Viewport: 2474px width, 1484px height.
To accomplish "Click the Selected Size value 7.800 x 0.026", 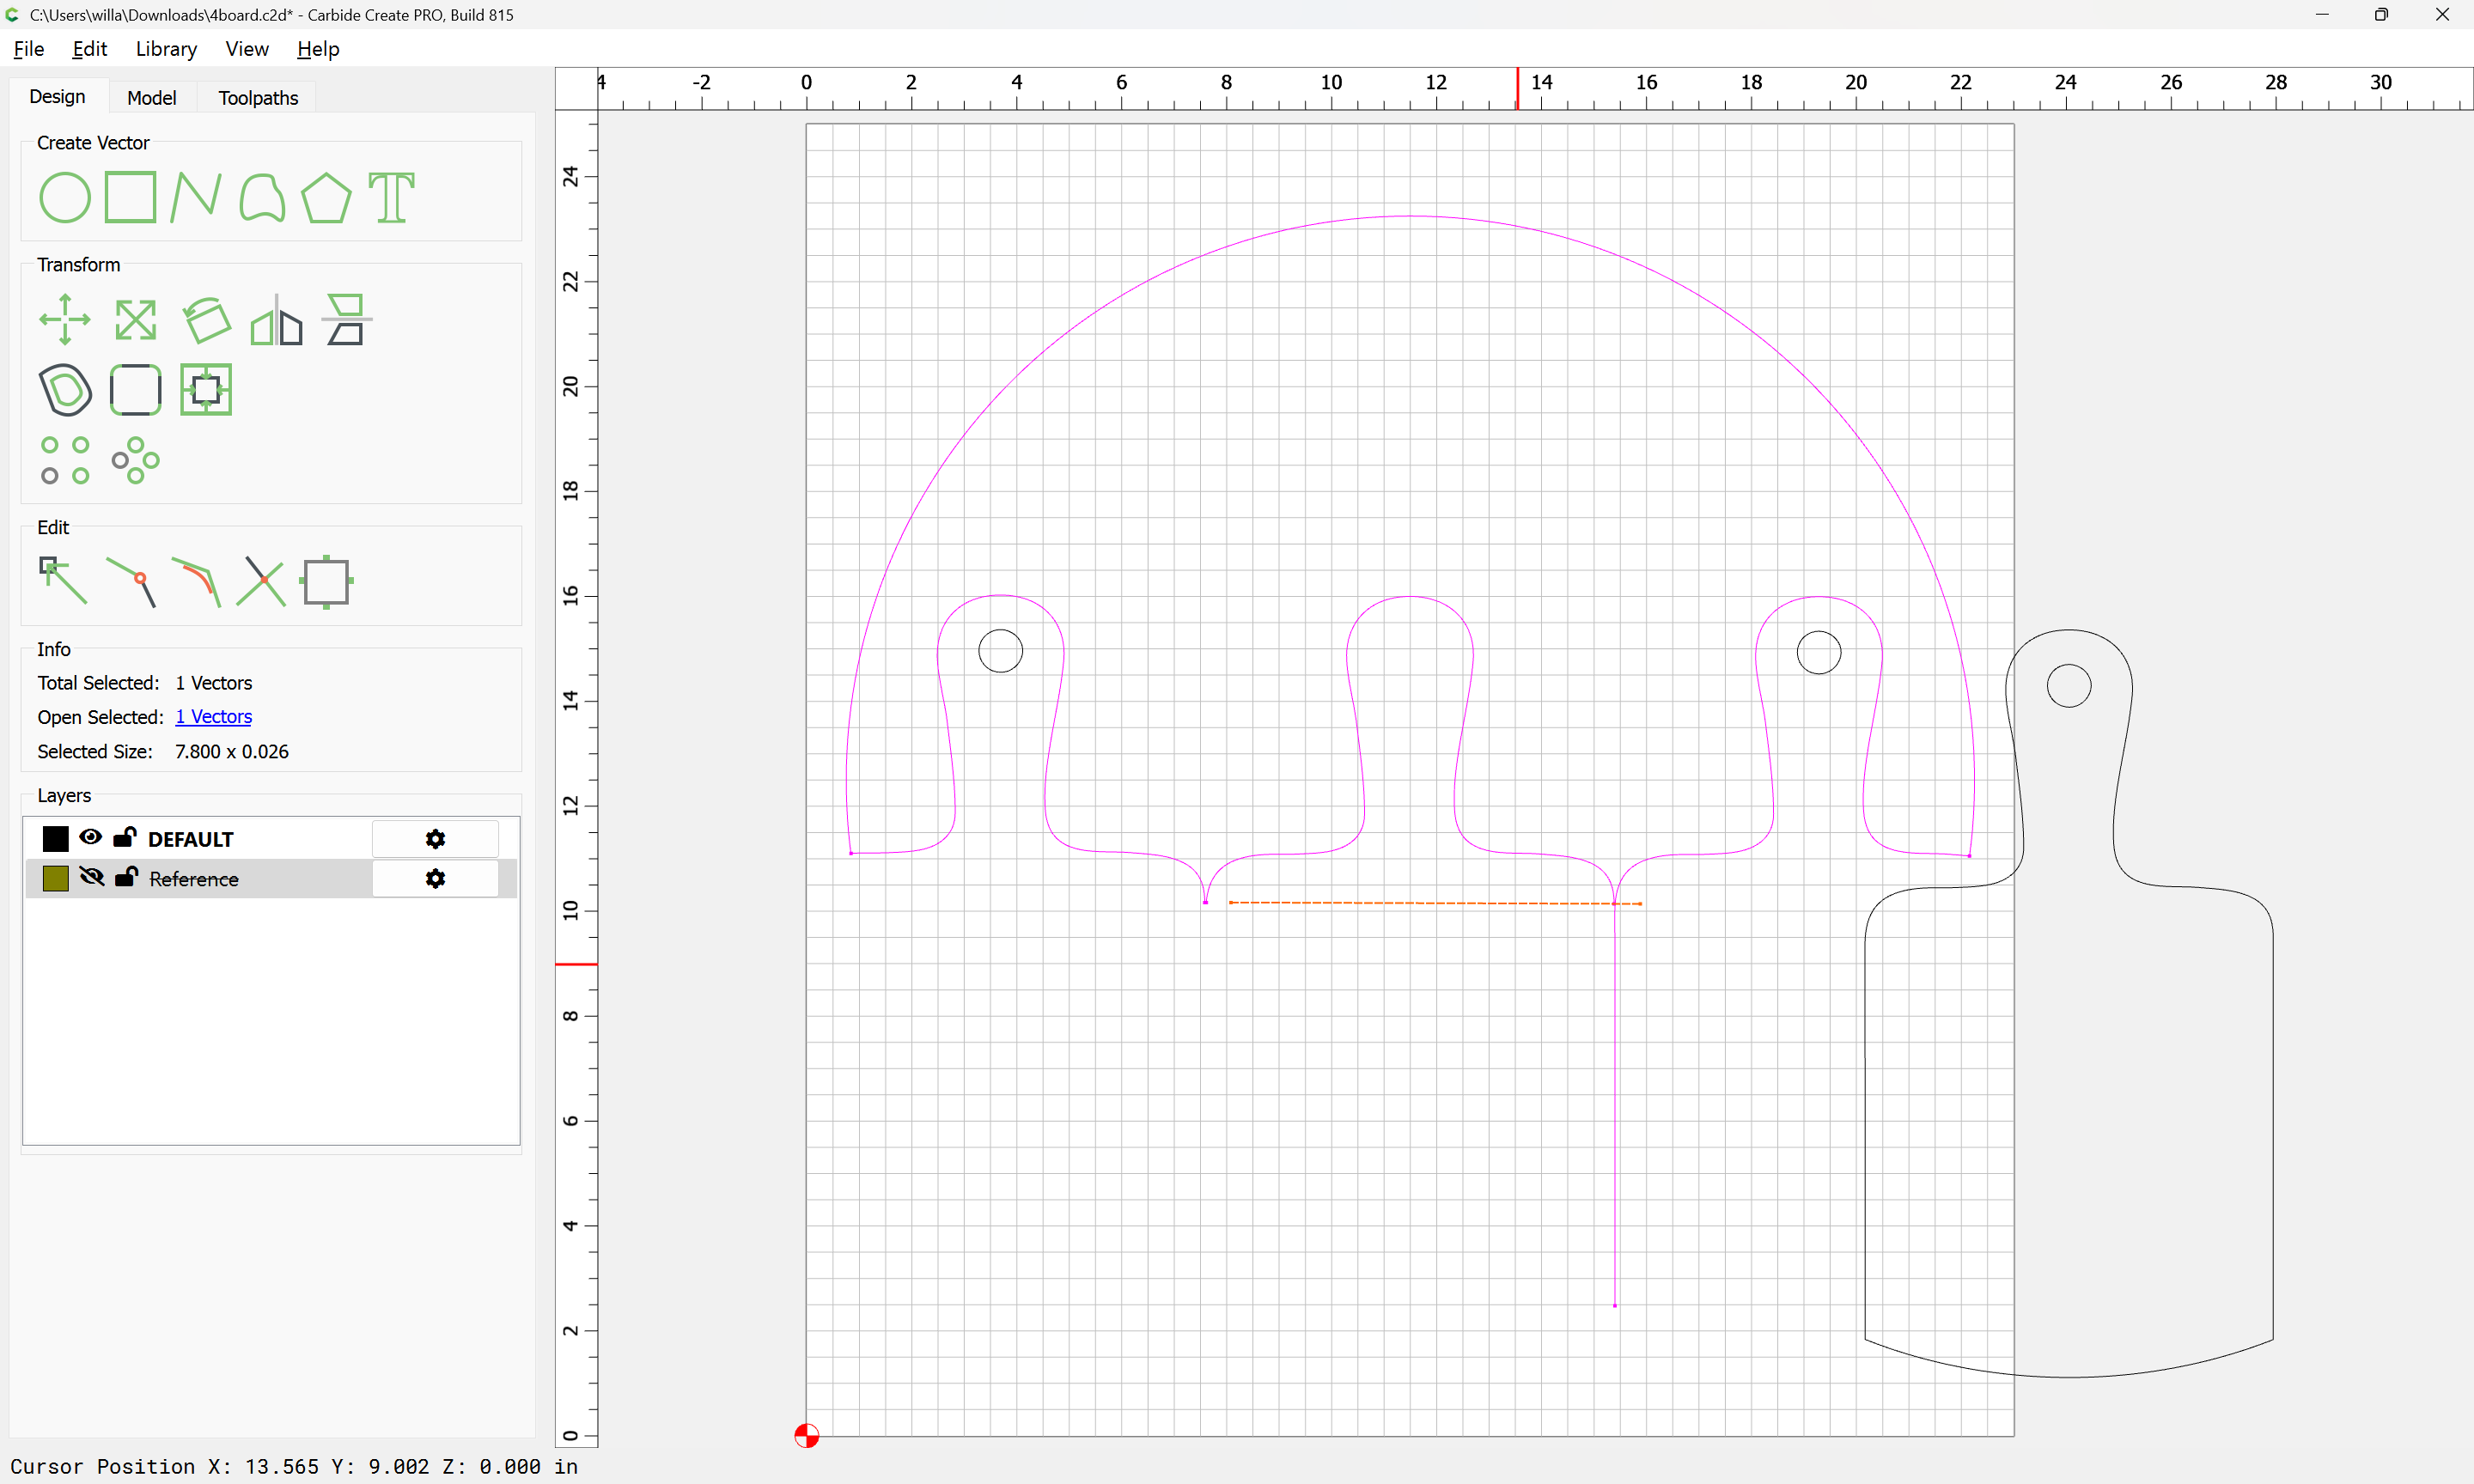I will click(232, 752).
